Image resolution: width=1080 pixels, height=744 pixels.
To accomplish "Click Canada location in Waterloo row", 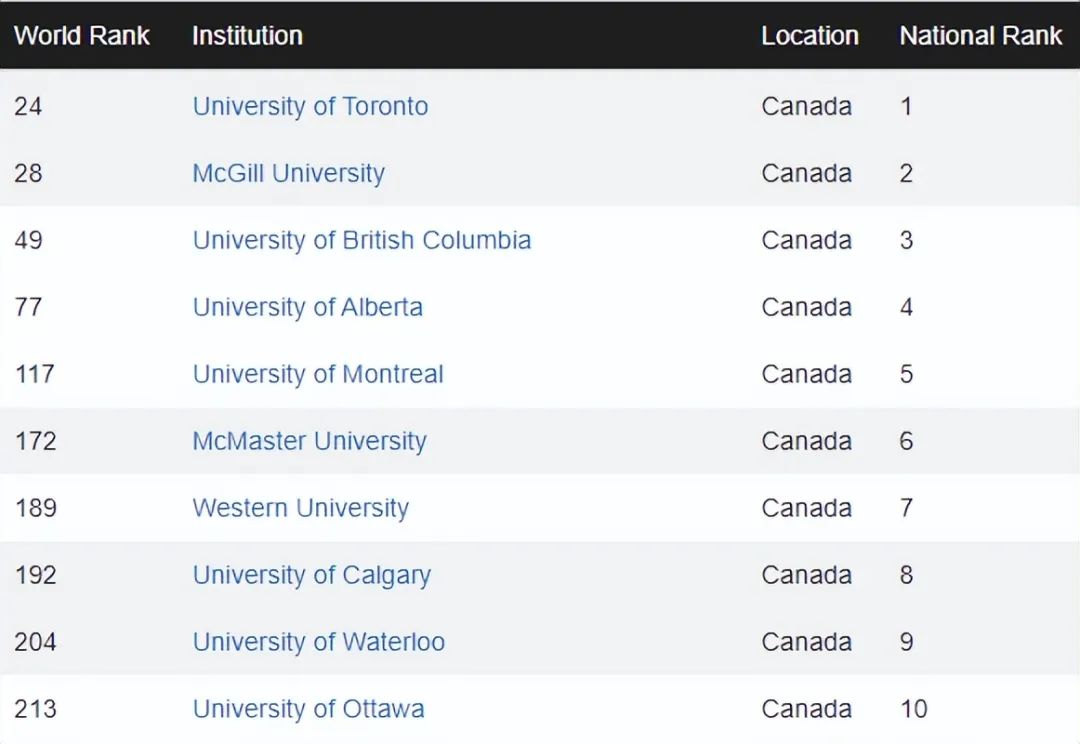I will (x=806, y=642).
